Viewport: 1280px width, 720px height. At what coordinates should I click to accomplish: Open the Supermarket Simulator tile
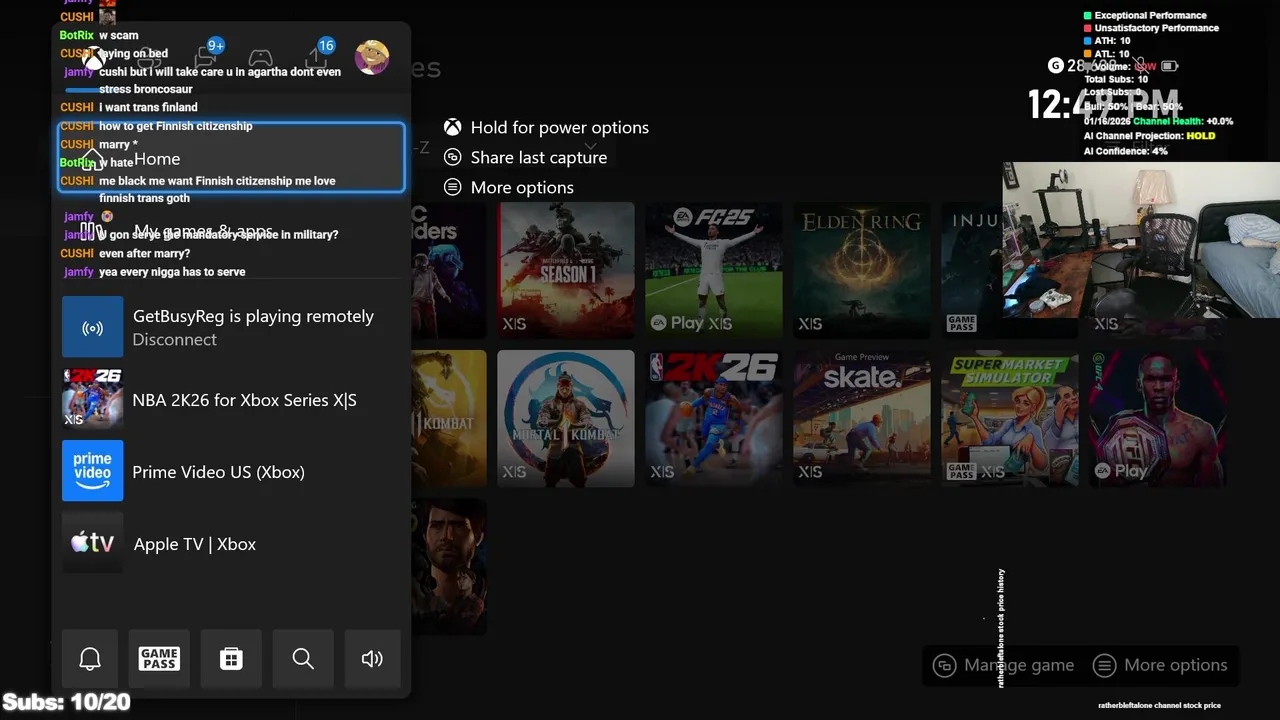1010,418
